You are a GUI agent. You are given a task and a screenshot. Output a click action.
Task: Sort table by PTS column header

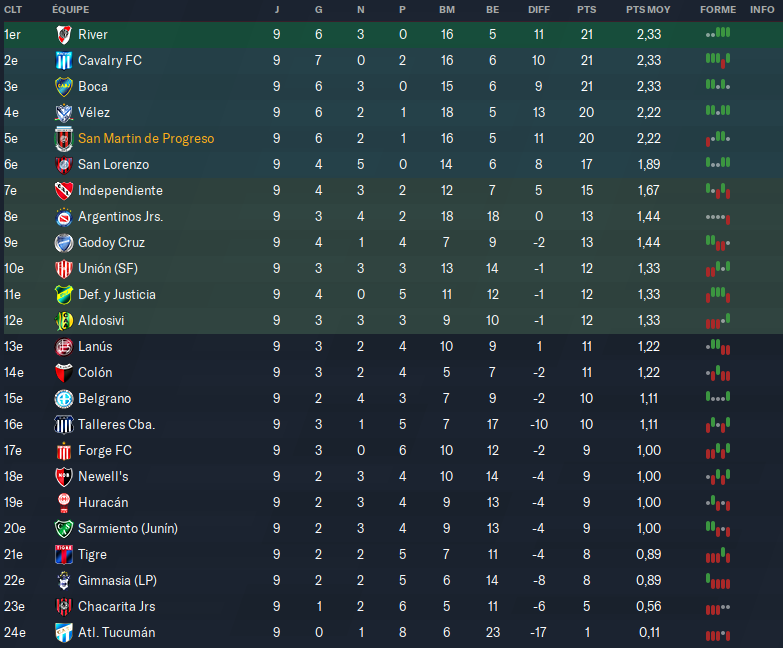(x=586, y=9)
